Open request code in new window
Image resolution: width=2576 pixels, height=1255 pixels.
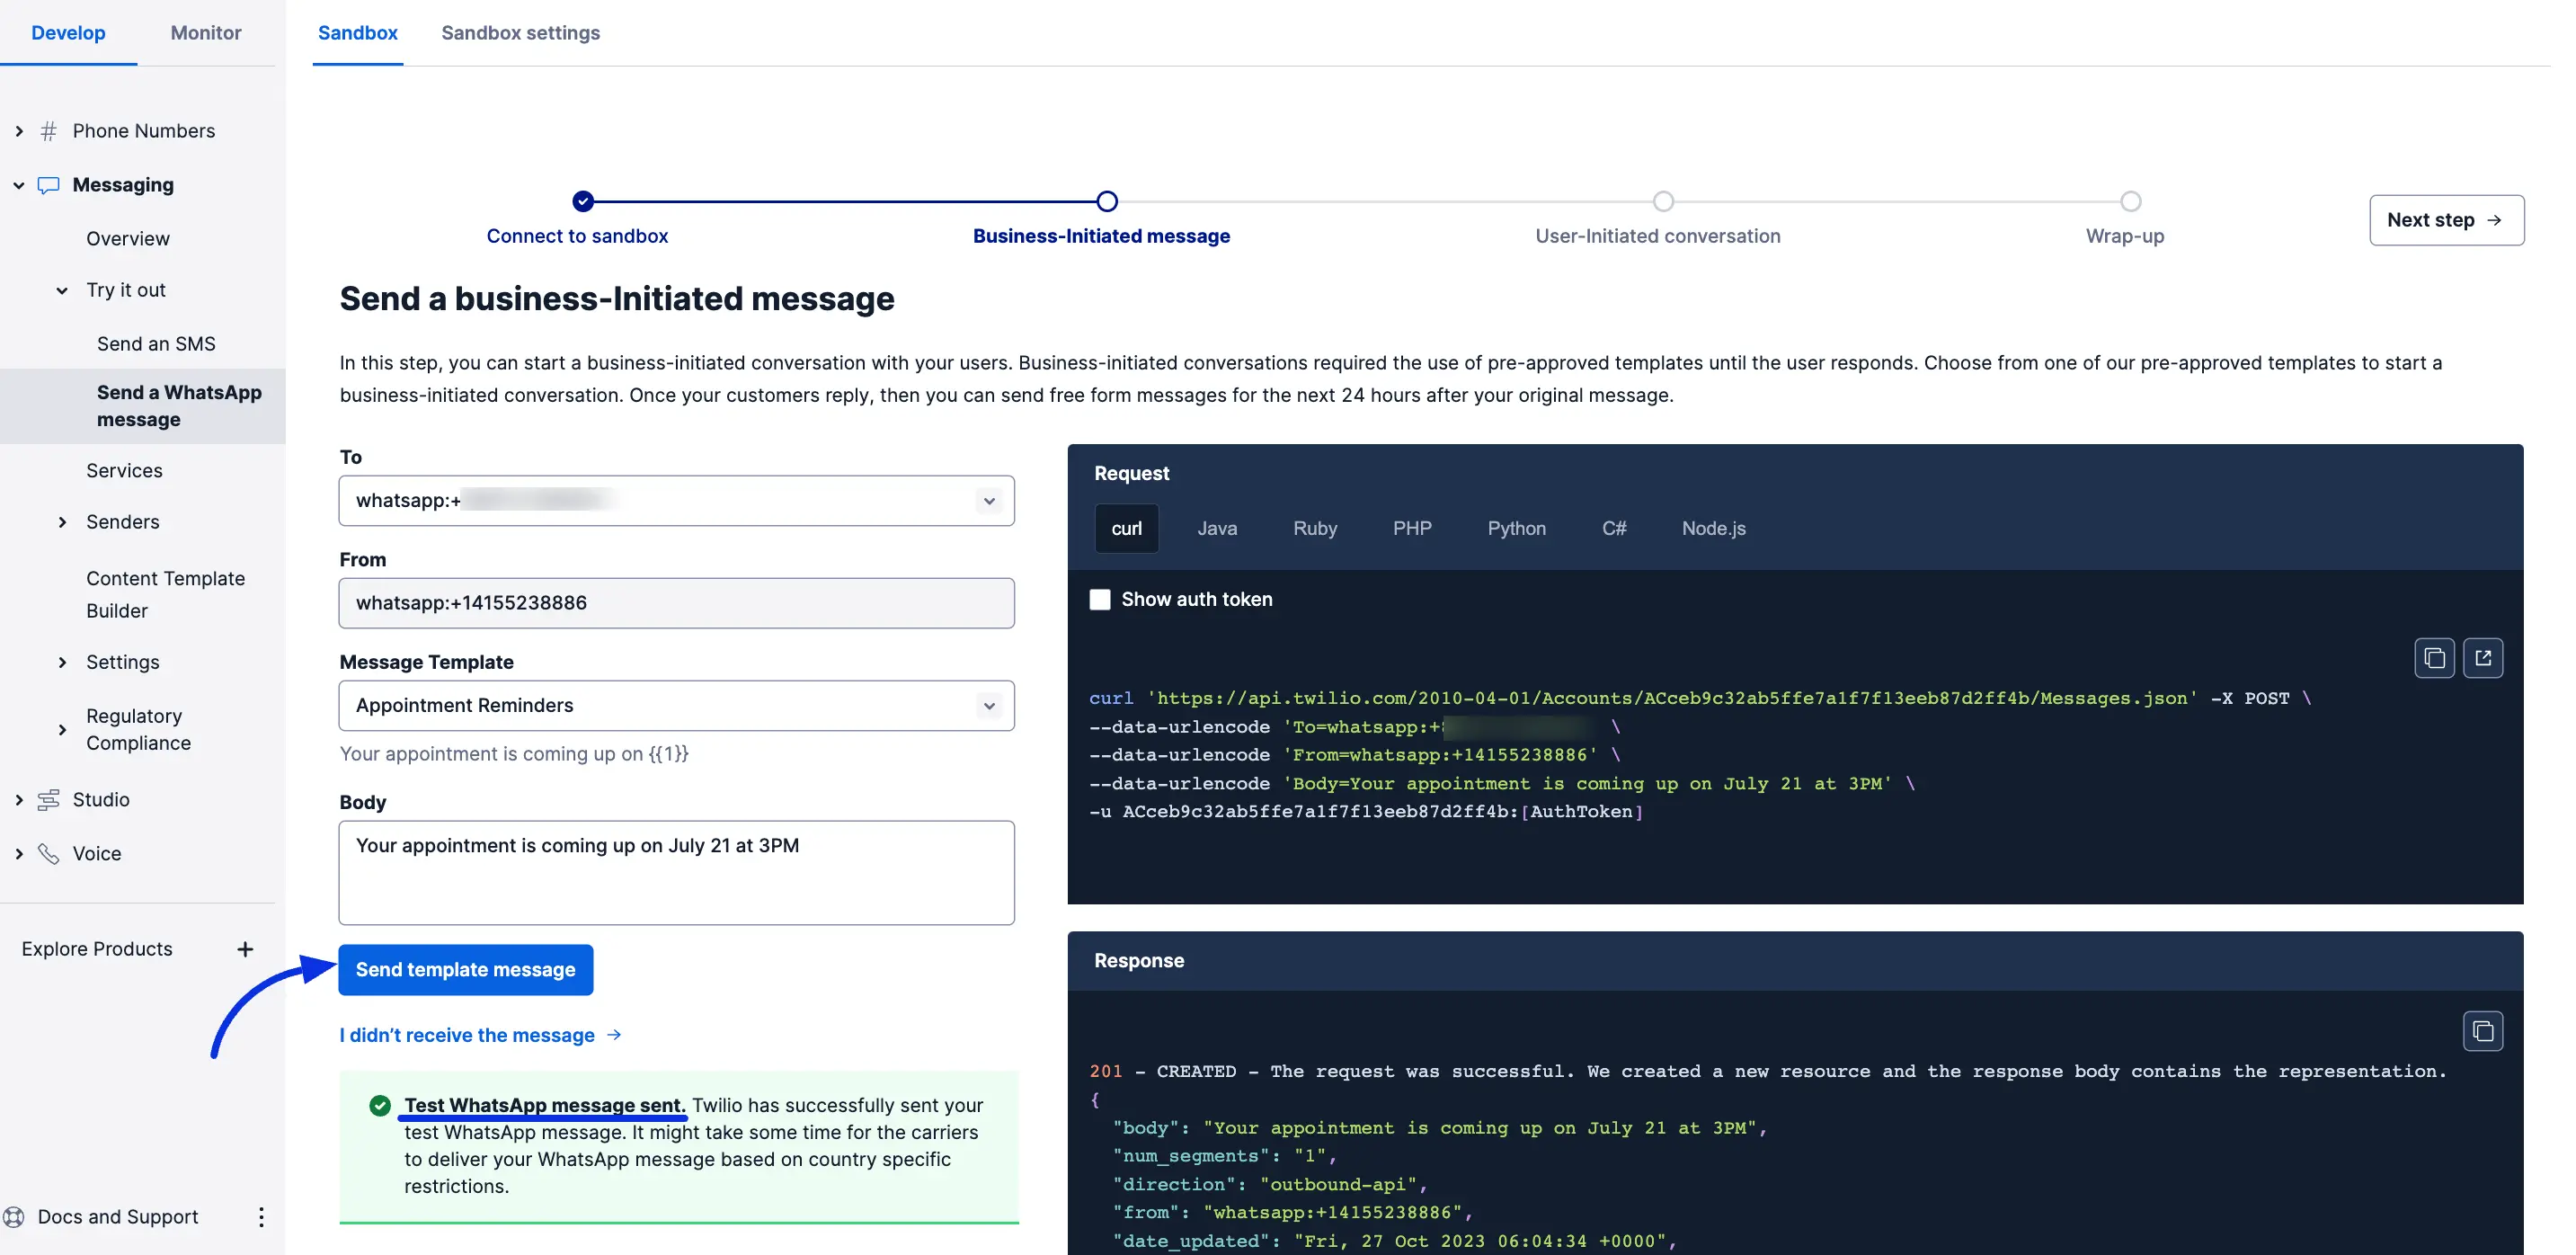point(2483,658)
